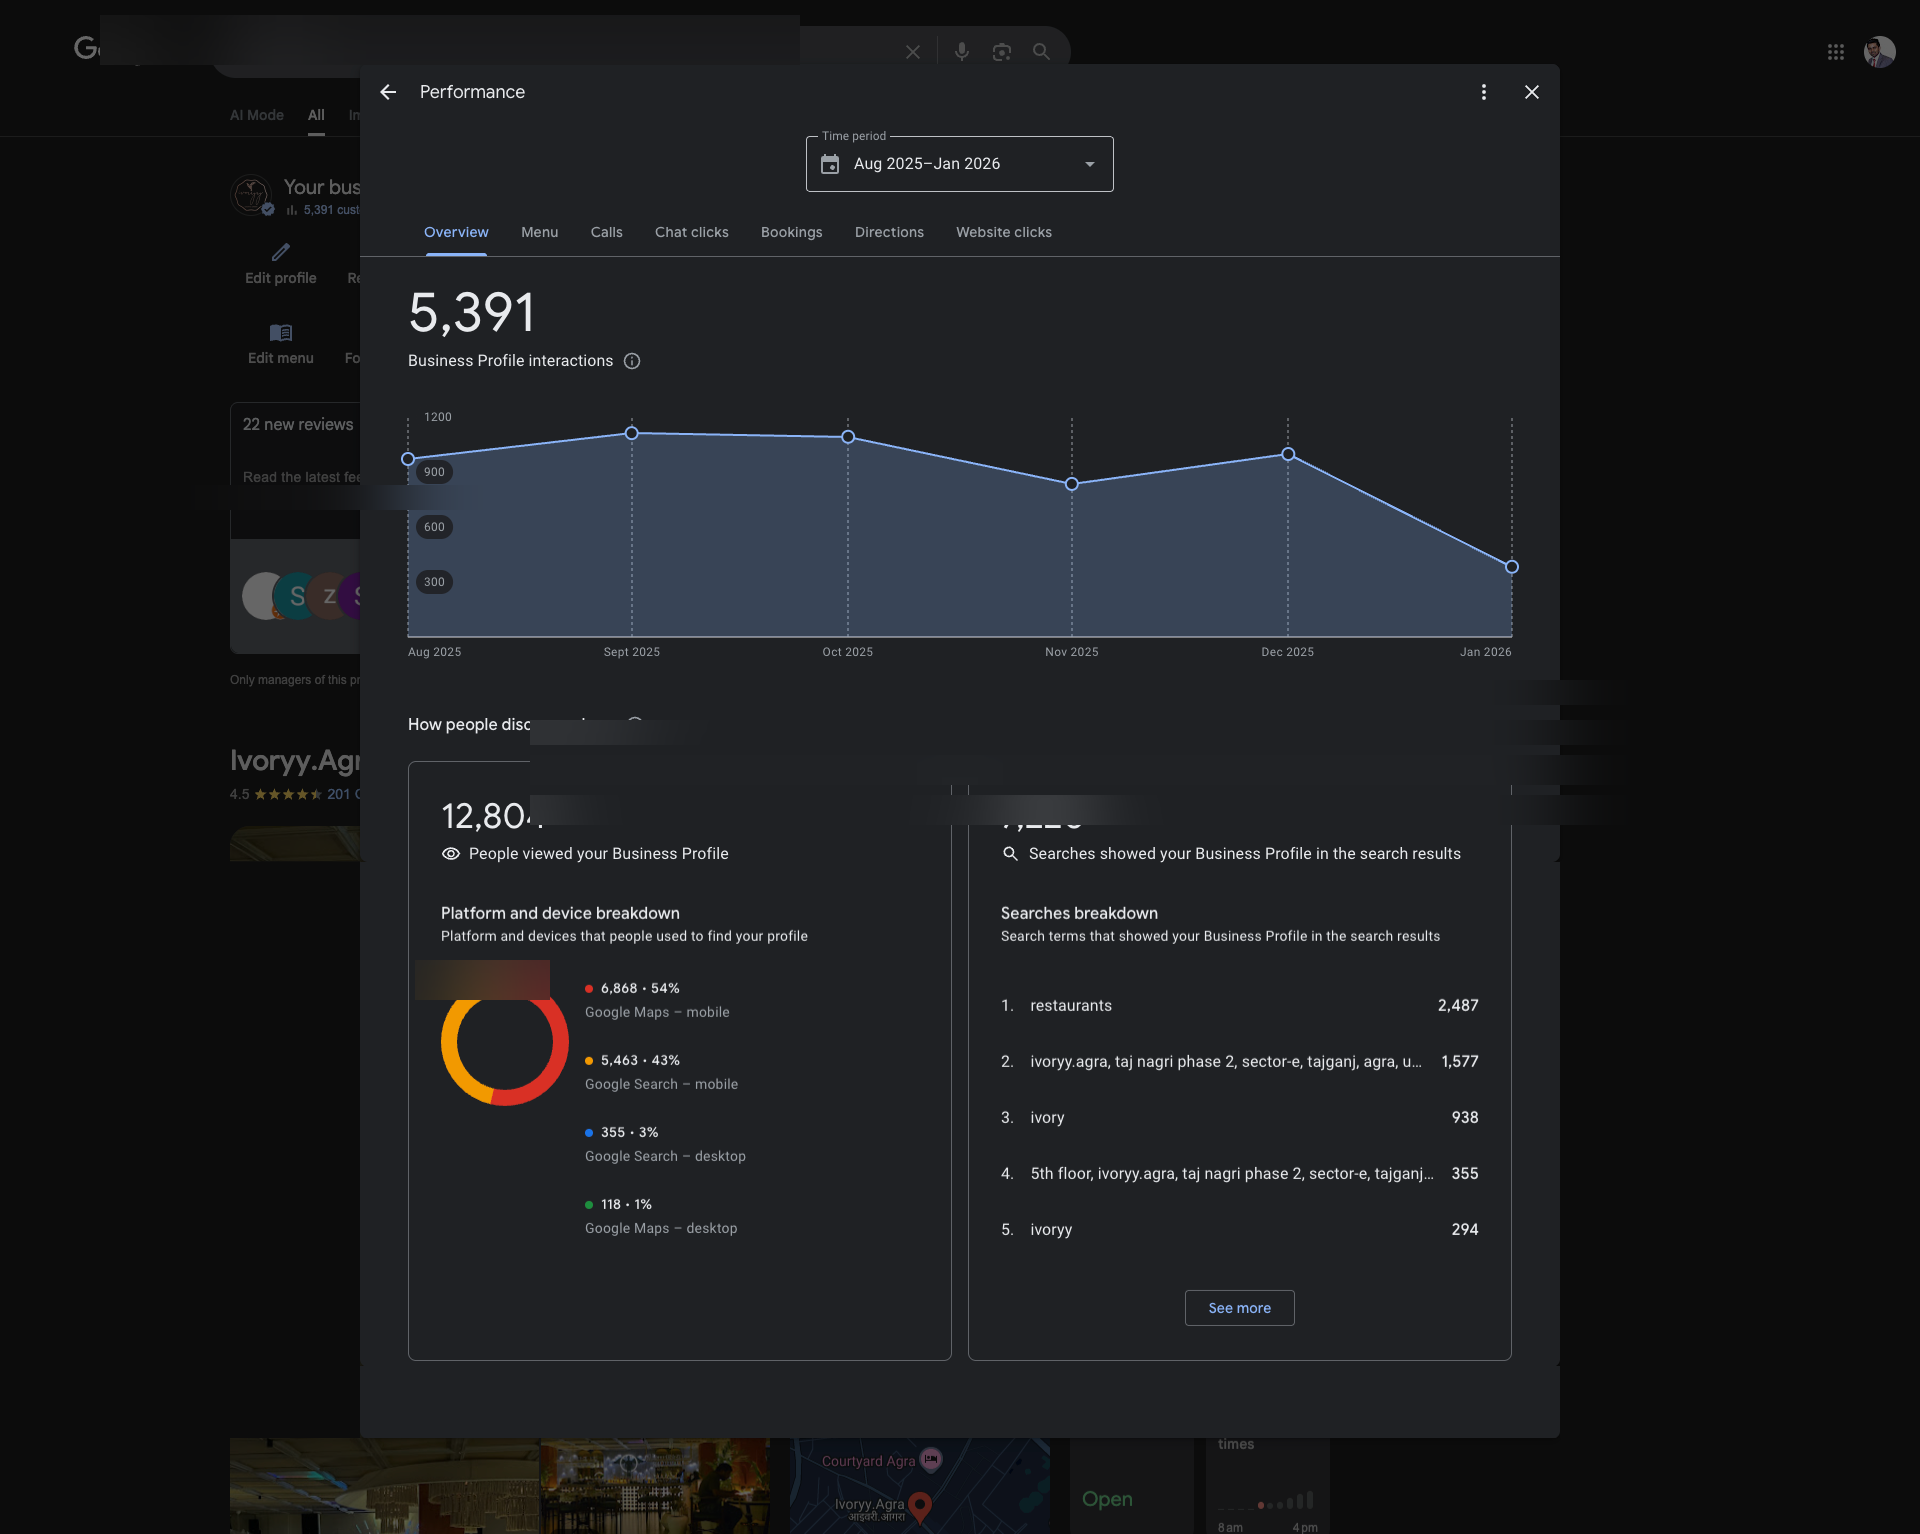Click the Google search magnifier icon
The width and height of the screenshot is (1920, 1534).
pos(1041,52)
